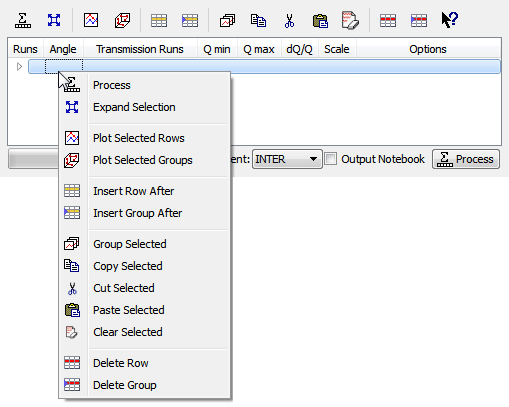The height and width of the screenshot is (407, 509).
Task: Click the Process sigma icon in toolbar
Action: pos(23,20)
